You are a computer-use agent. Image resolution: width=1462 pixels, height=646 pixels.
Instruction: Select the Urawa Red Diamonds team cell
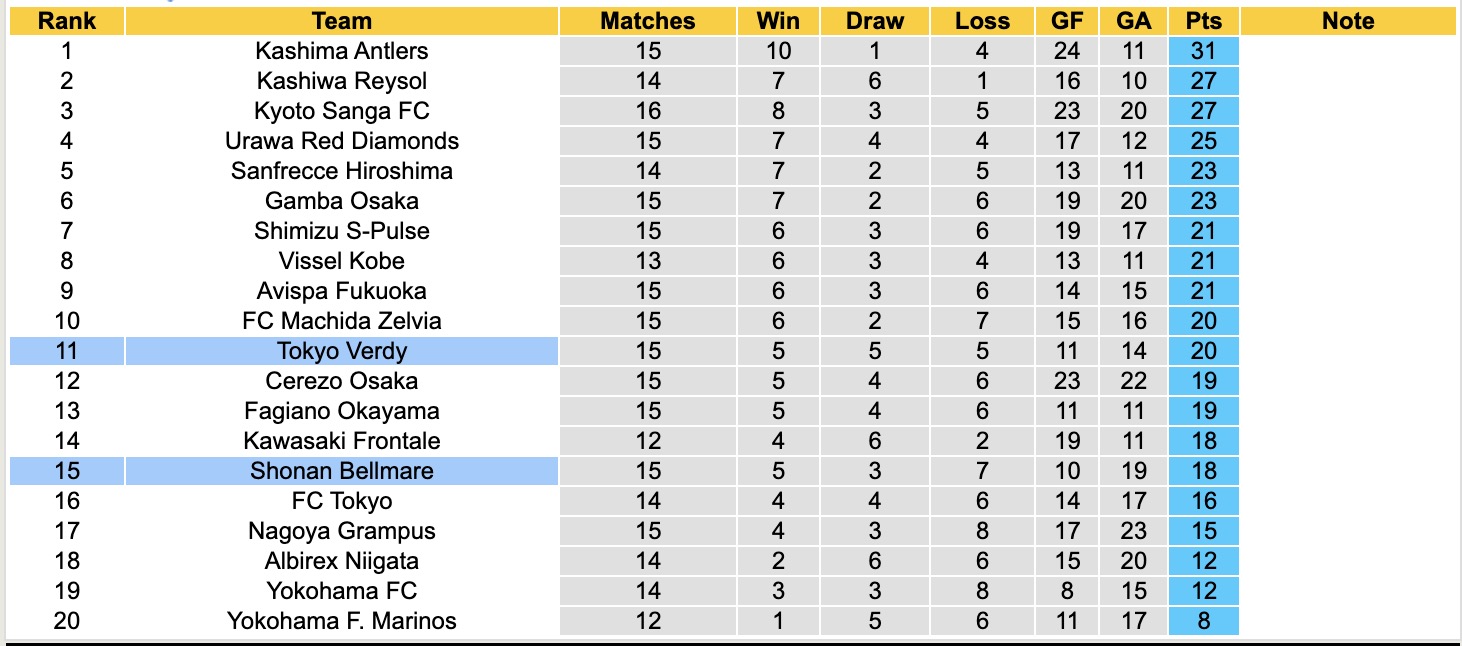(x=341, y=141)
